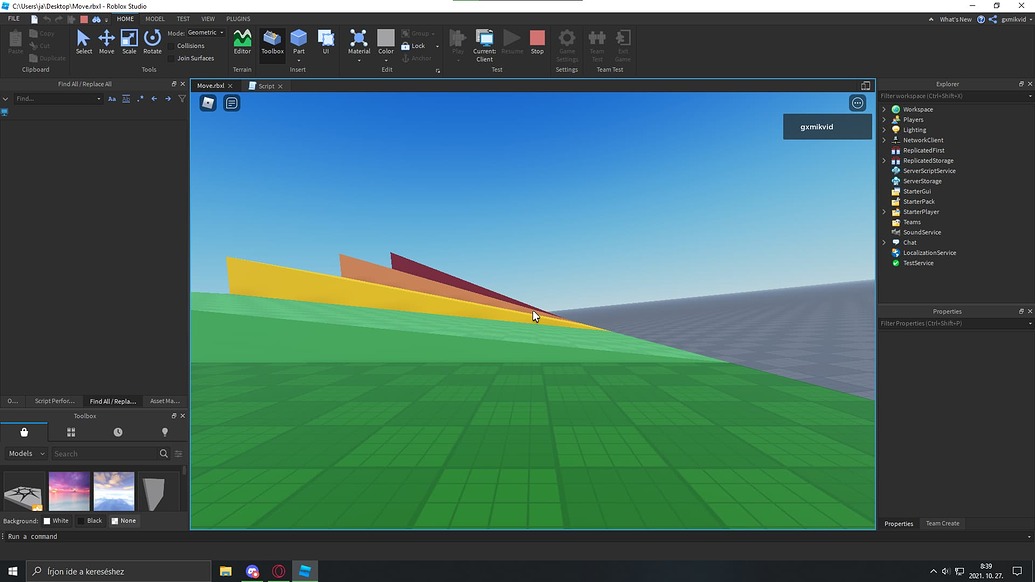
Task: Open the Material picker icon
Action: coord(358,38)
